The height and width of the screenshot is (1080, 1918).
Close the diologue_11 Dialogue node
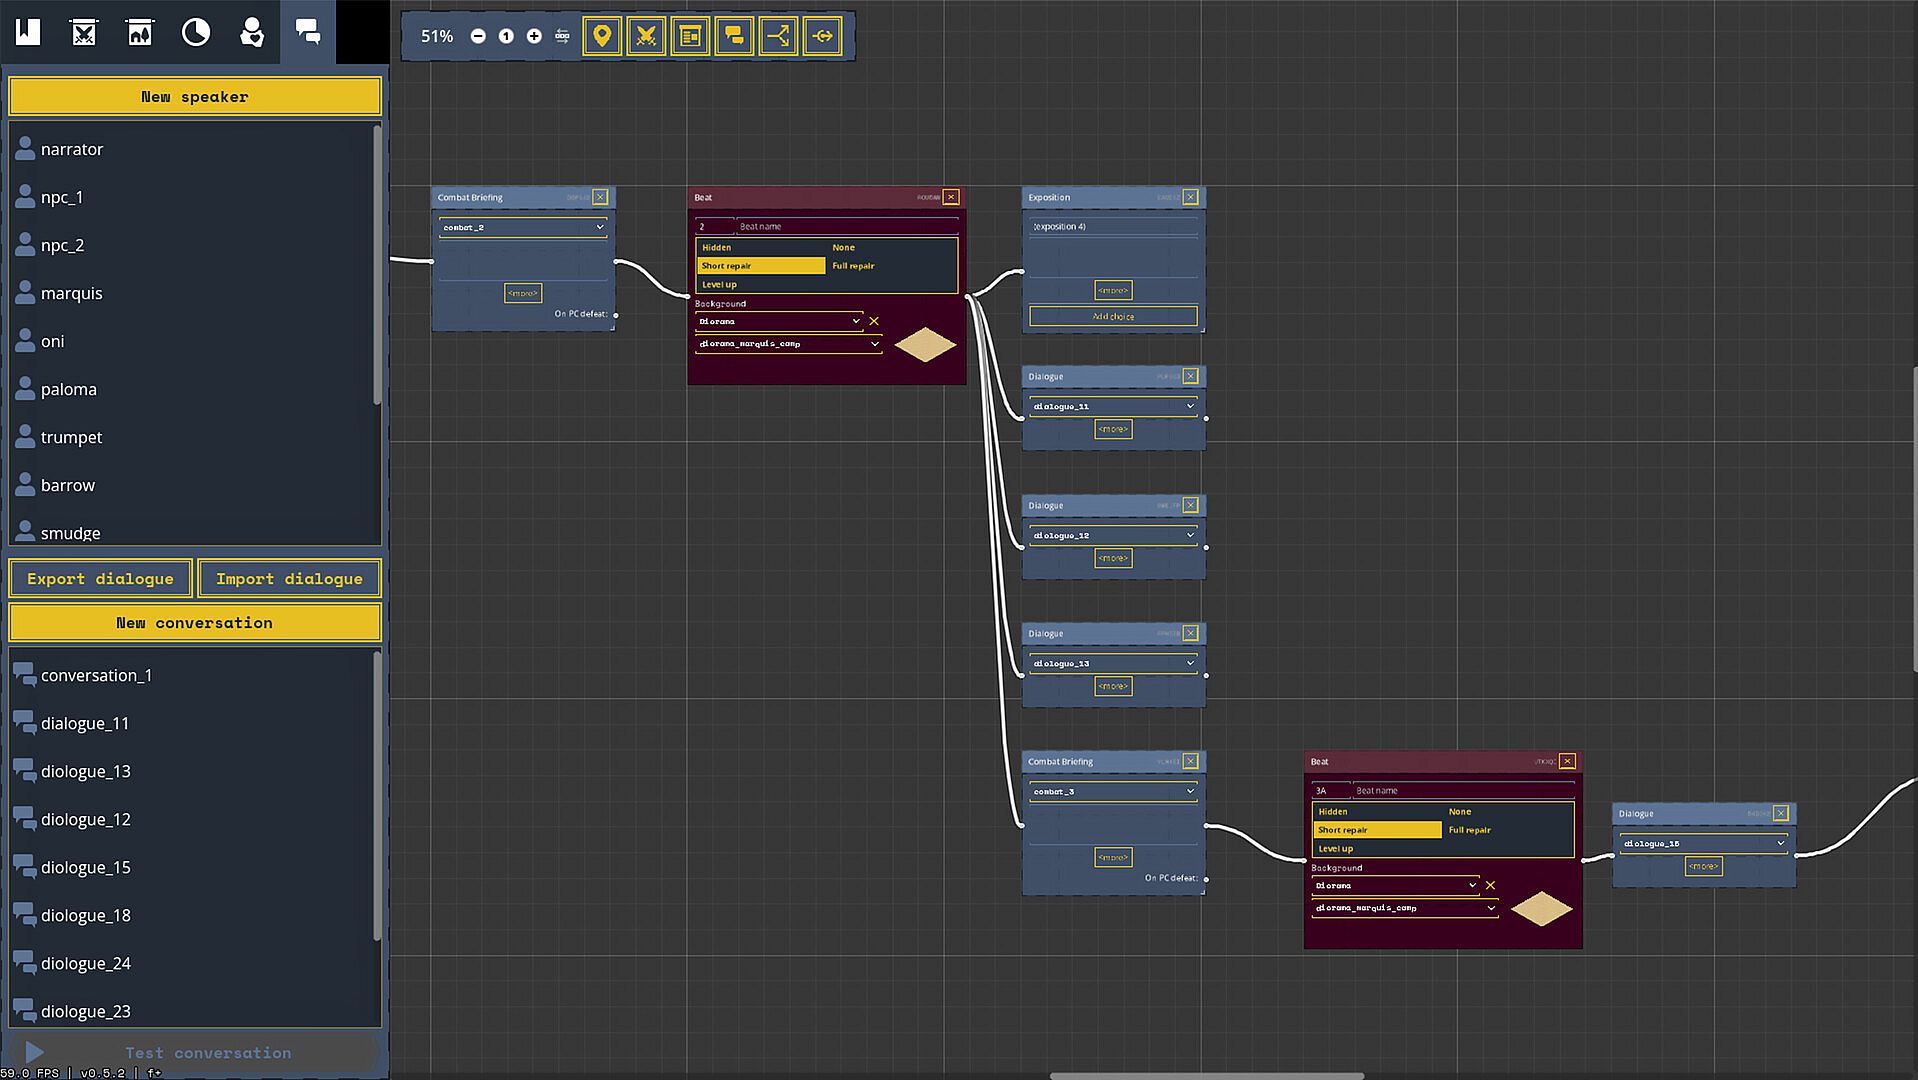(x=1190, y=376)
